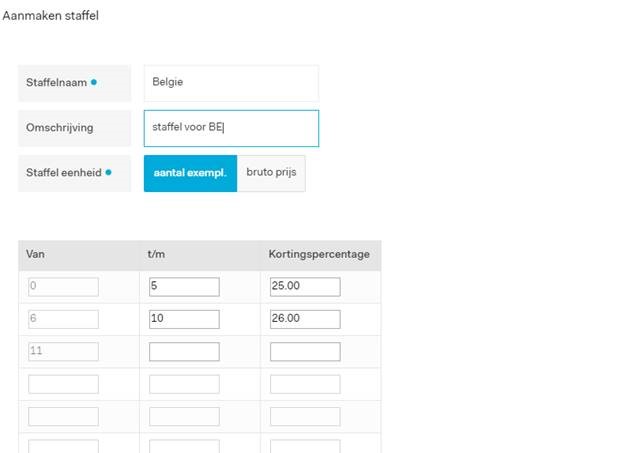Click the empty Van field in fourth row

point(63,384)
